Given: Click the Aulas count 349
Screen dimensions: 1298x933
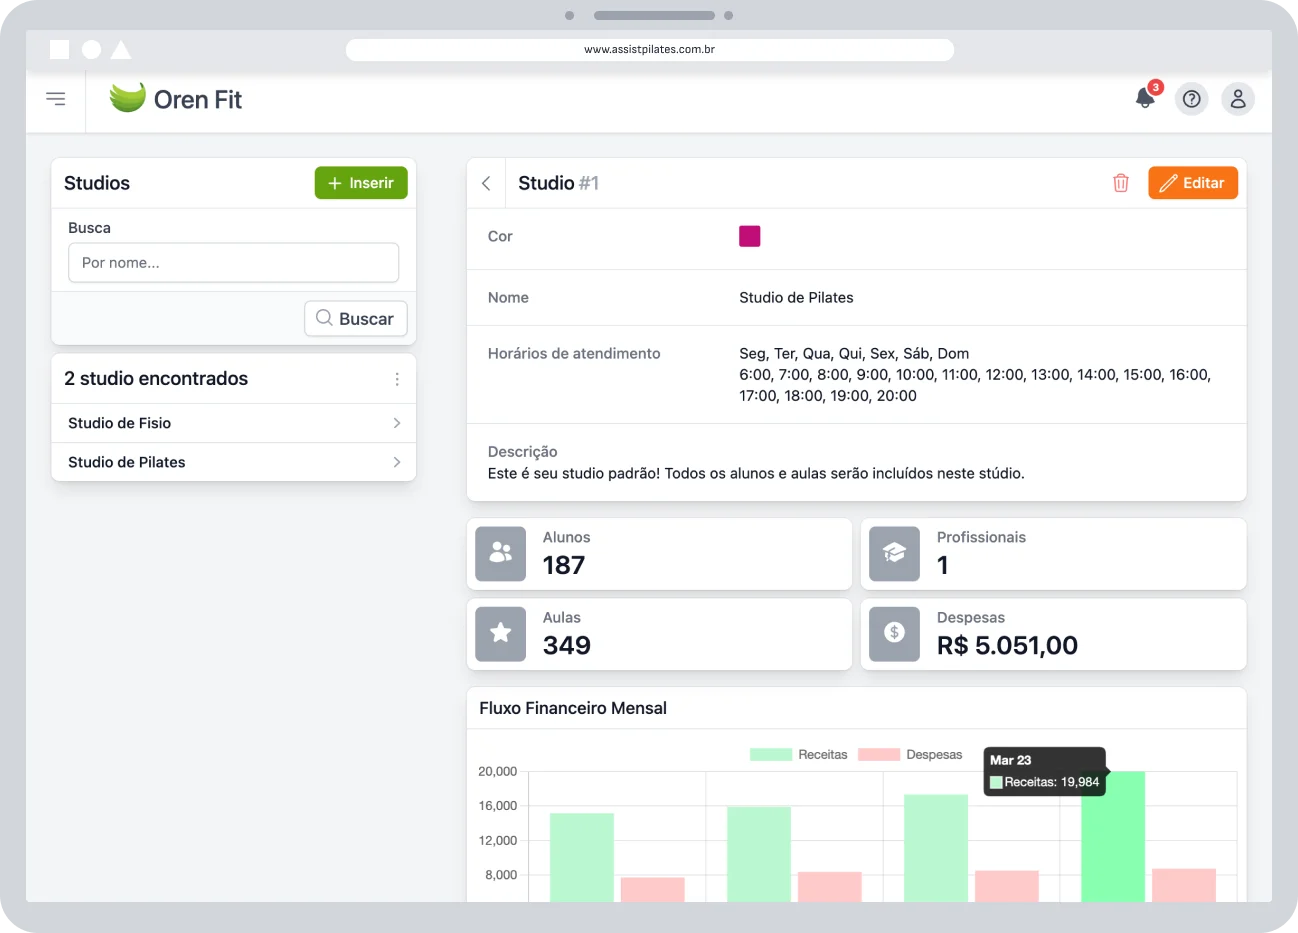Looking at the screenshot, I should pyautogui.click(x=567, y=646).
